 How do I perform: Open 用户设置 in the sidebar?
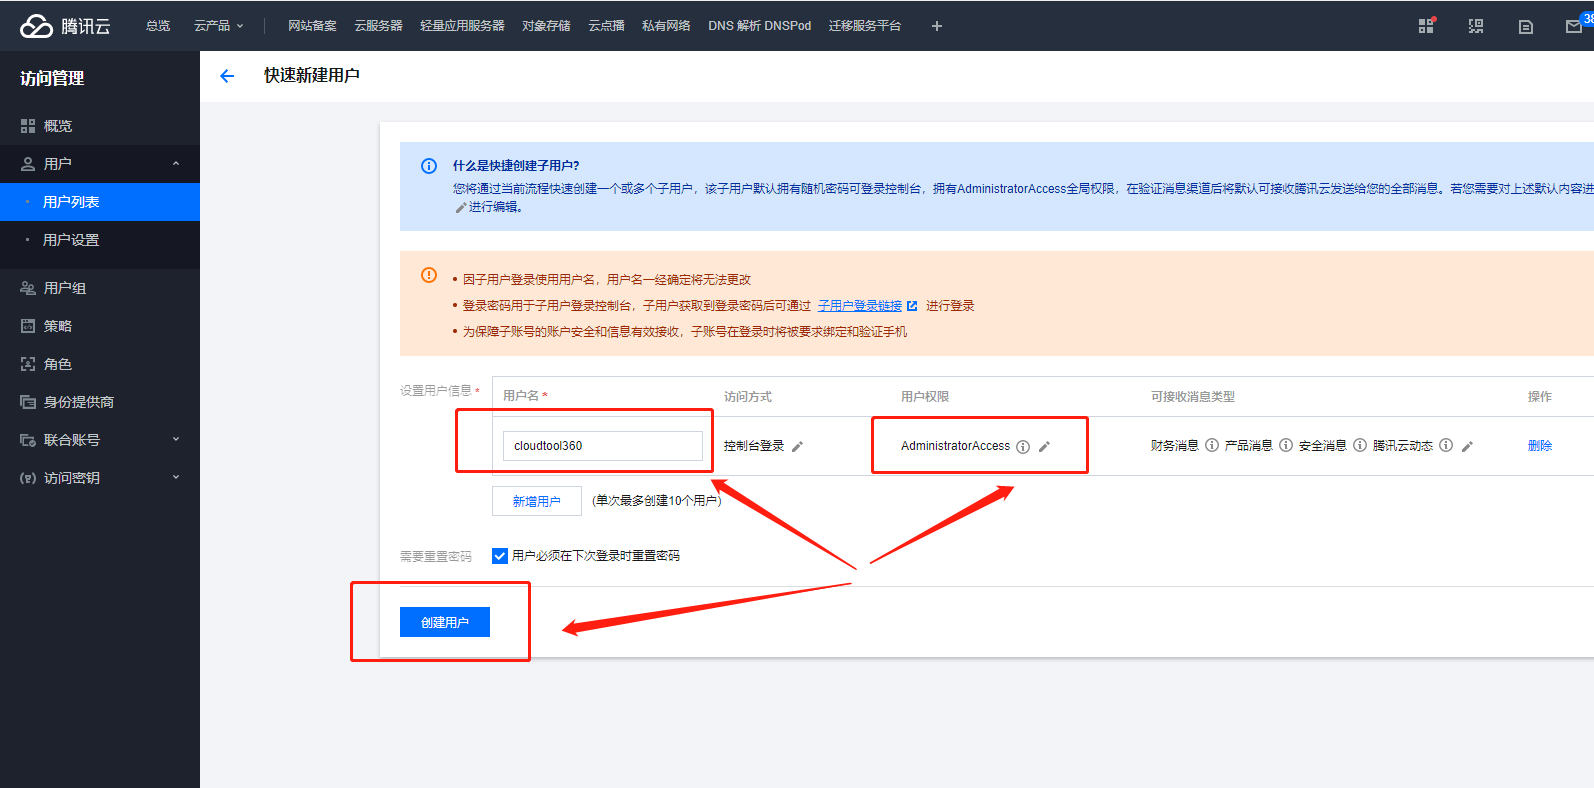click(x=71, y=240)
